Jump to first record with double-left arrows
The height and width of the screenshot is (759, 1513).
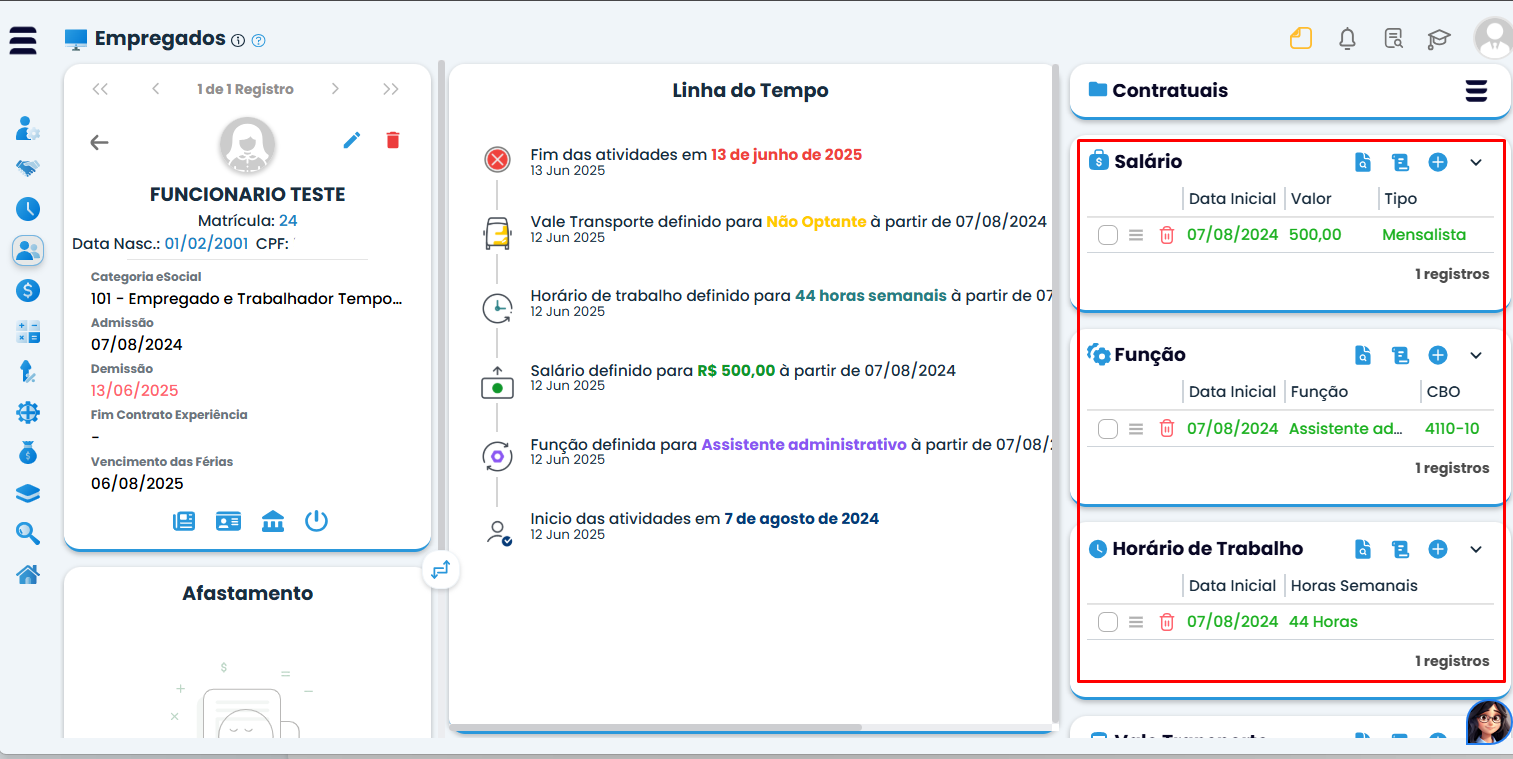(100, 89)
